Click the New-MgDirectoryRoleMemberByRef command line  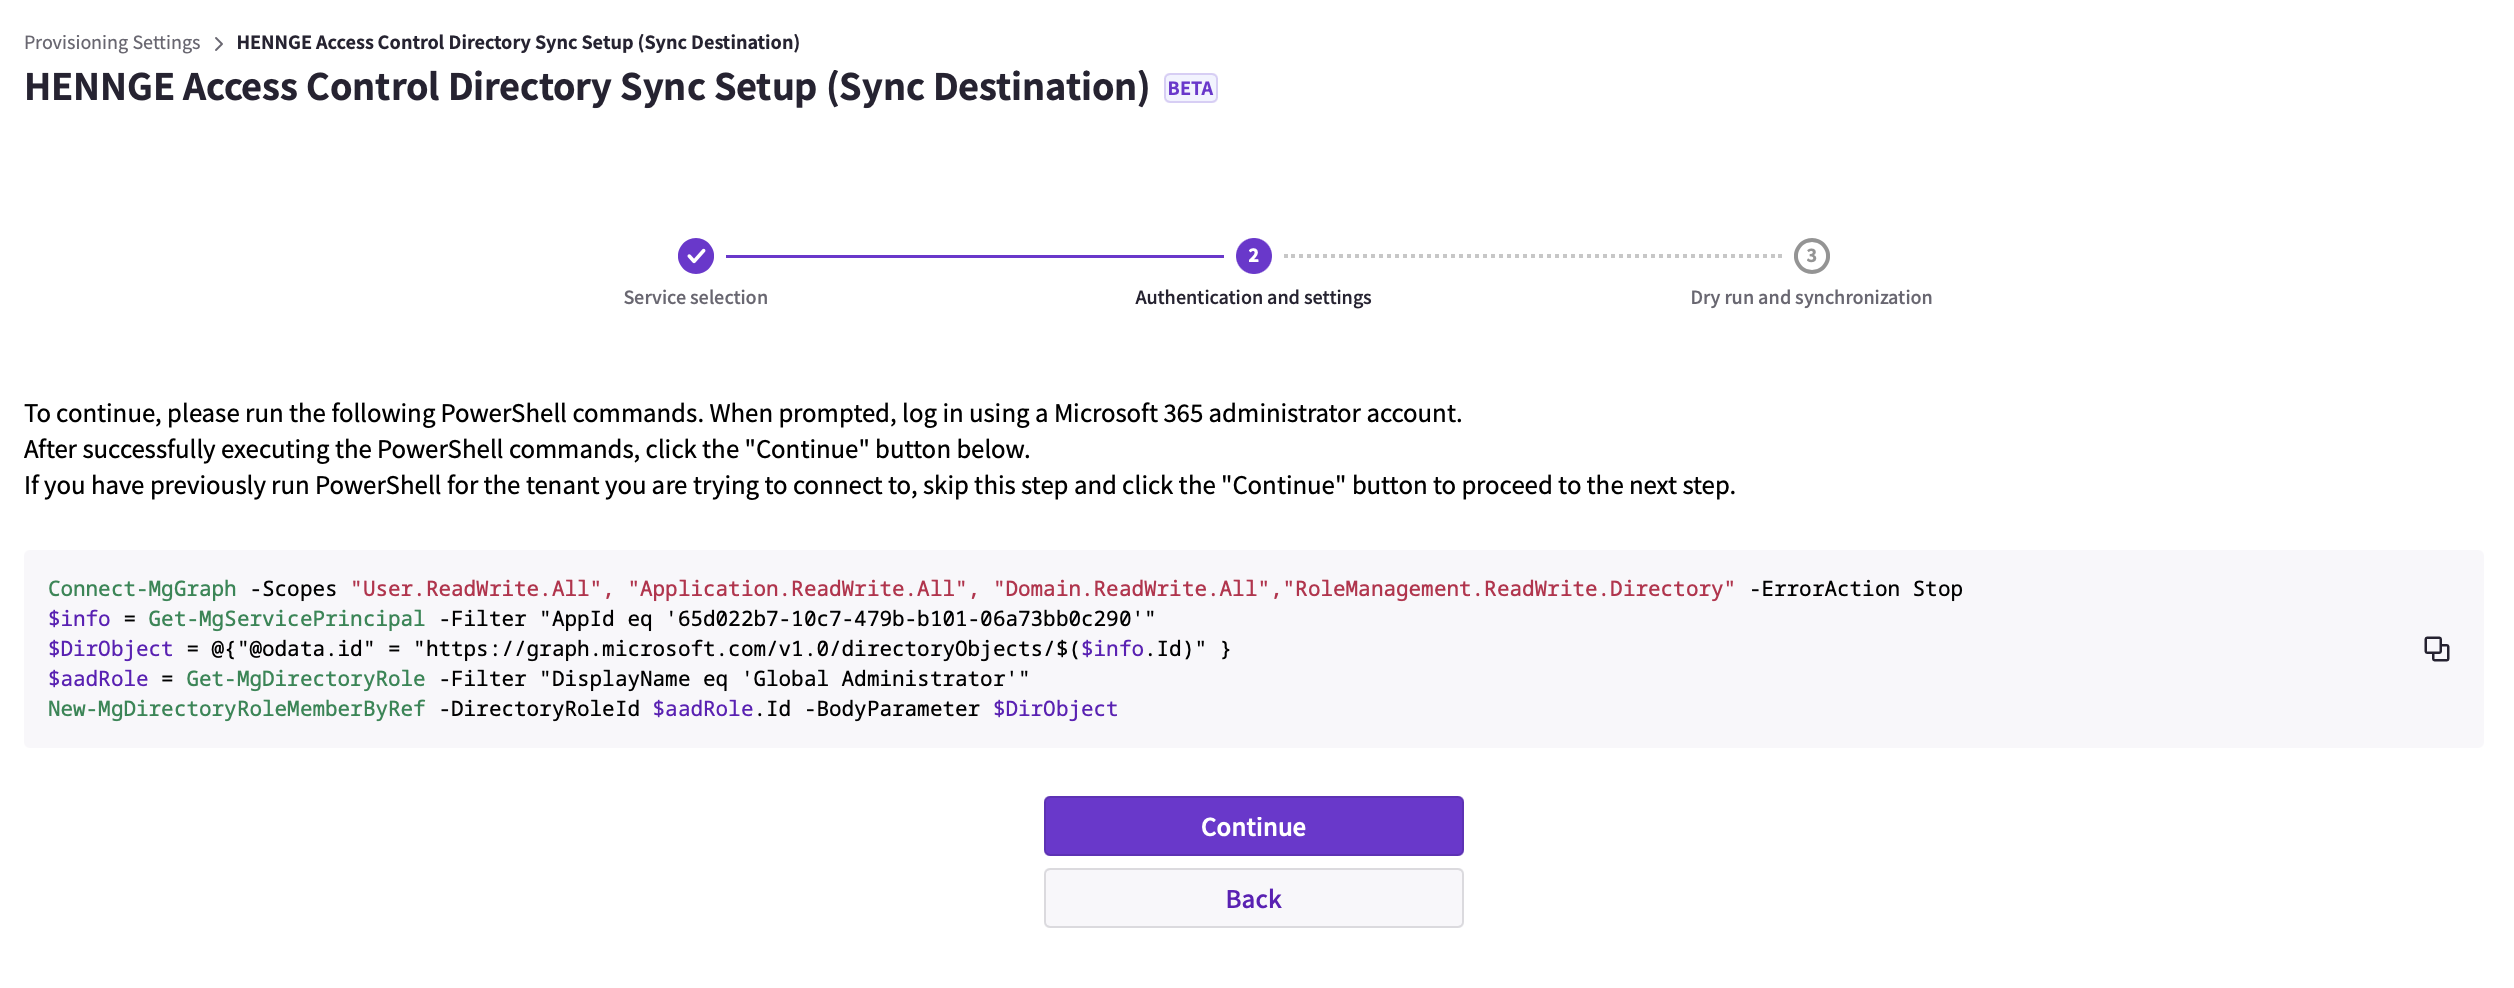tap(582, 709)
